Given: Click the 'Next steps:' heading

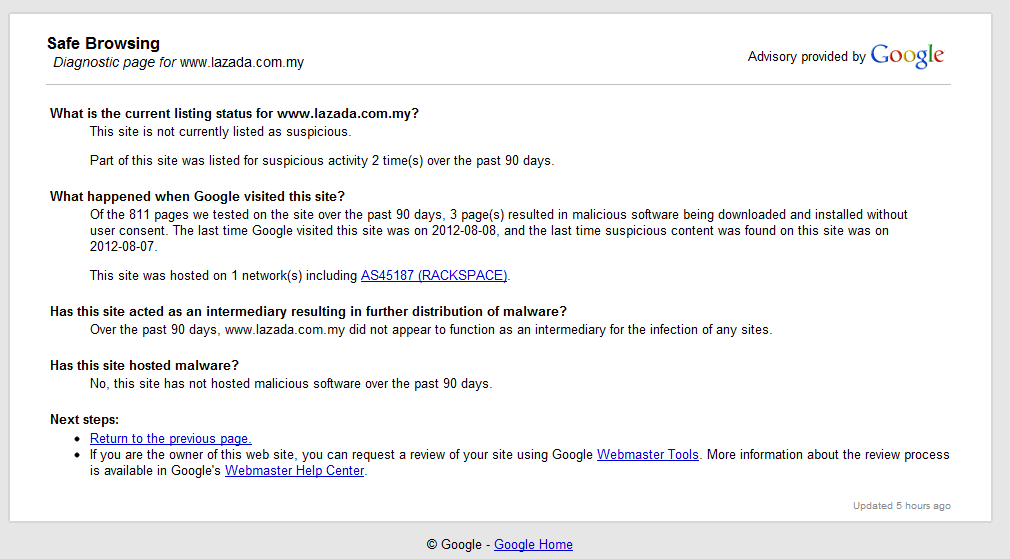Looking at the screenshot, I should click(x=84, y=420).
